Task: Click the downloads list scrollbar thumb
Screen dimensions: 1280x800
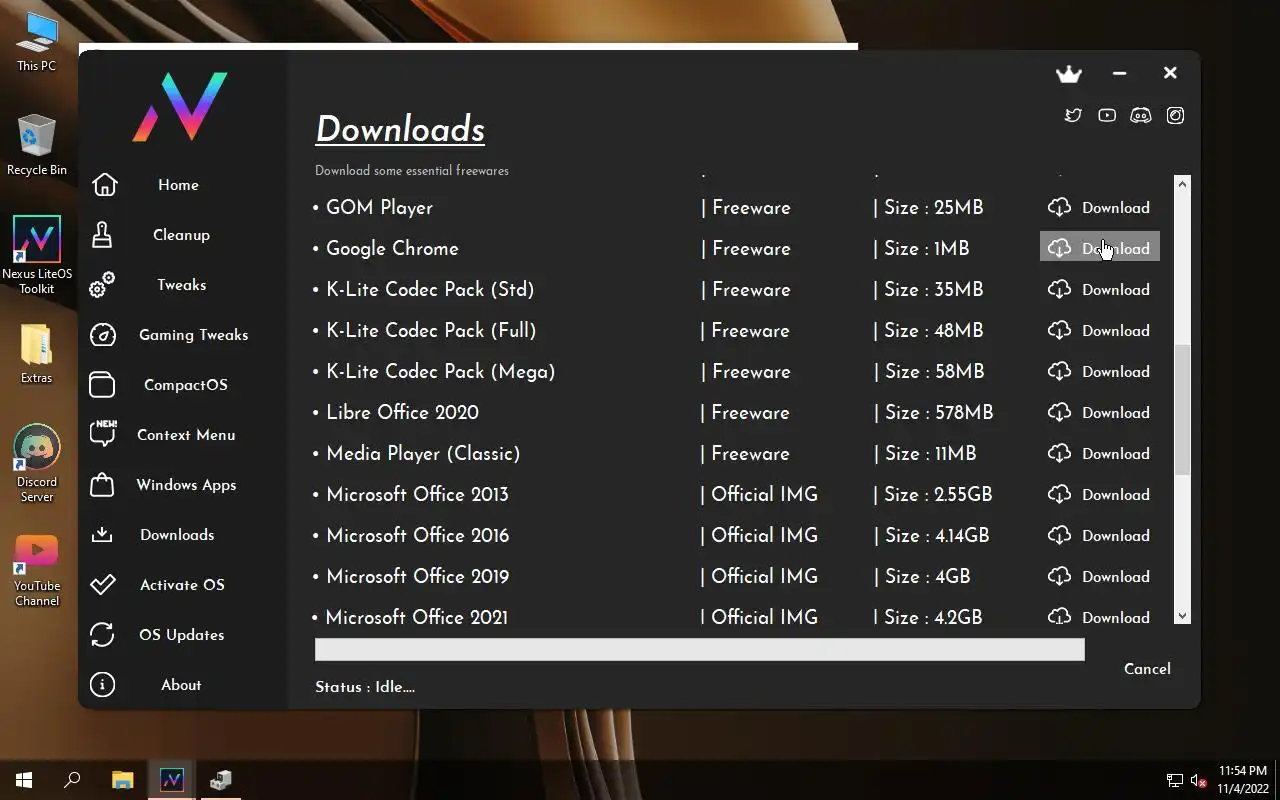Action: [1183, 410]
